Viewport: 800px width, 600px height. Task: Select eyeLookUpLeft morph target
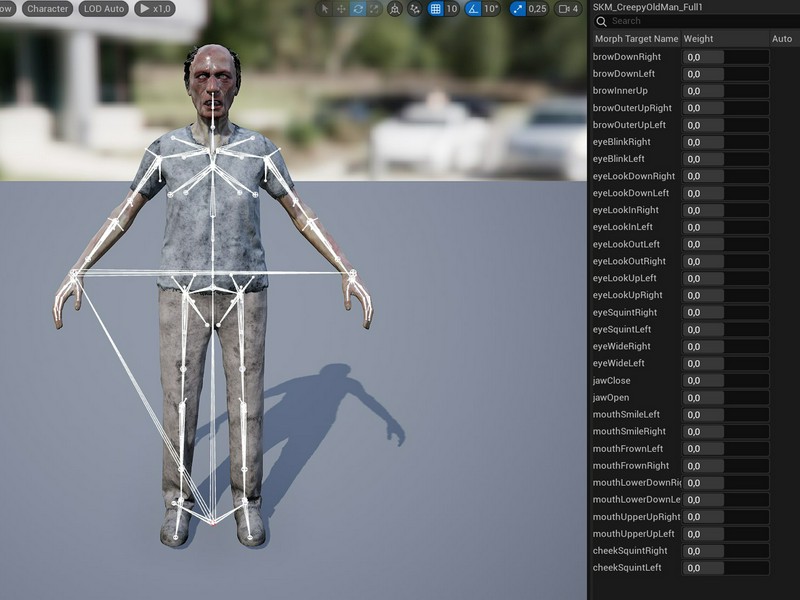pos(624,278)
